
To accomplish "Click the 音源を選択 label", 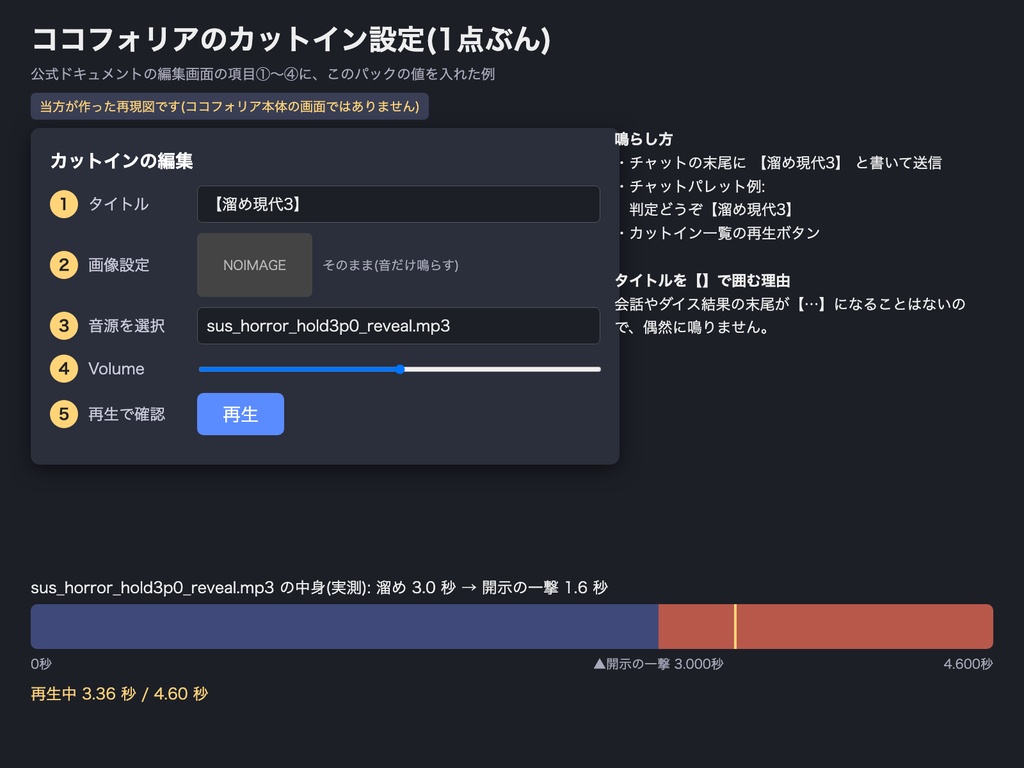I will [127, 326].
